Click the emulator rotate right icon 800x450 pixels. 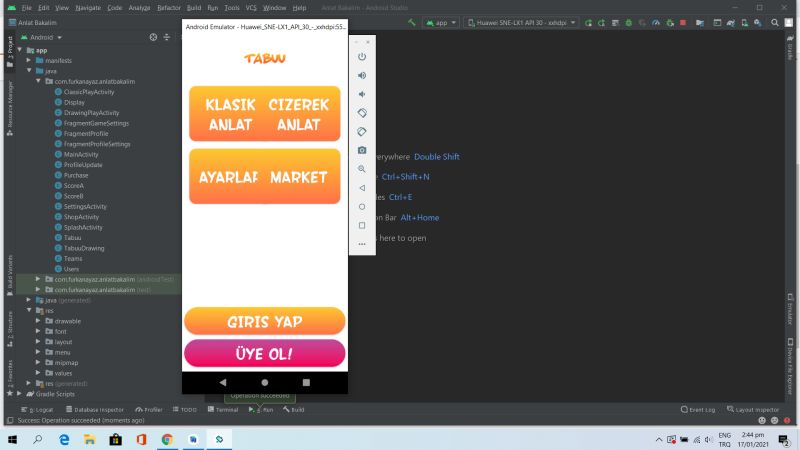coord(362,132)
